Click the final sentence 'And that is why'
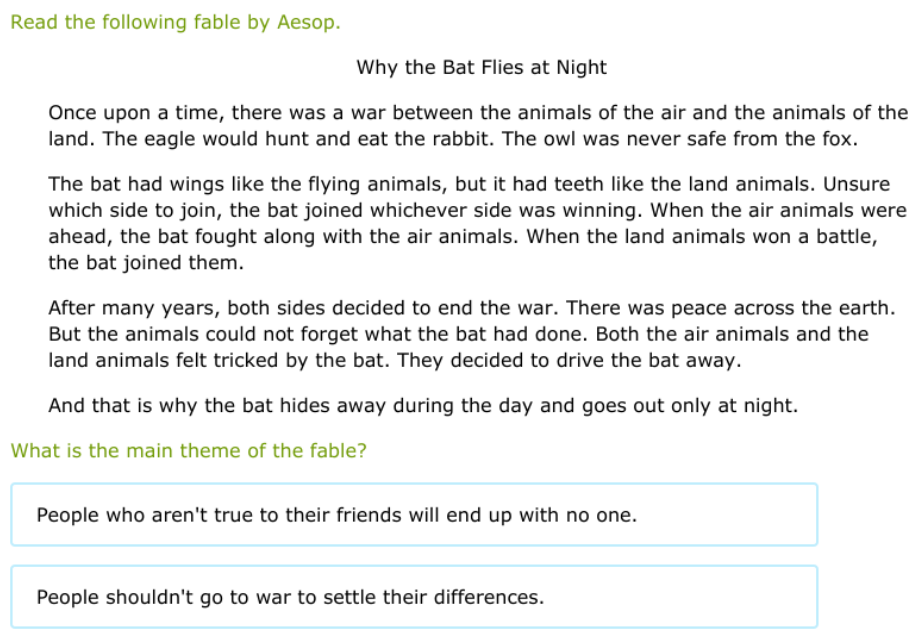The height and width of the screenshot is (638, 911). click(x=422, y=406)
